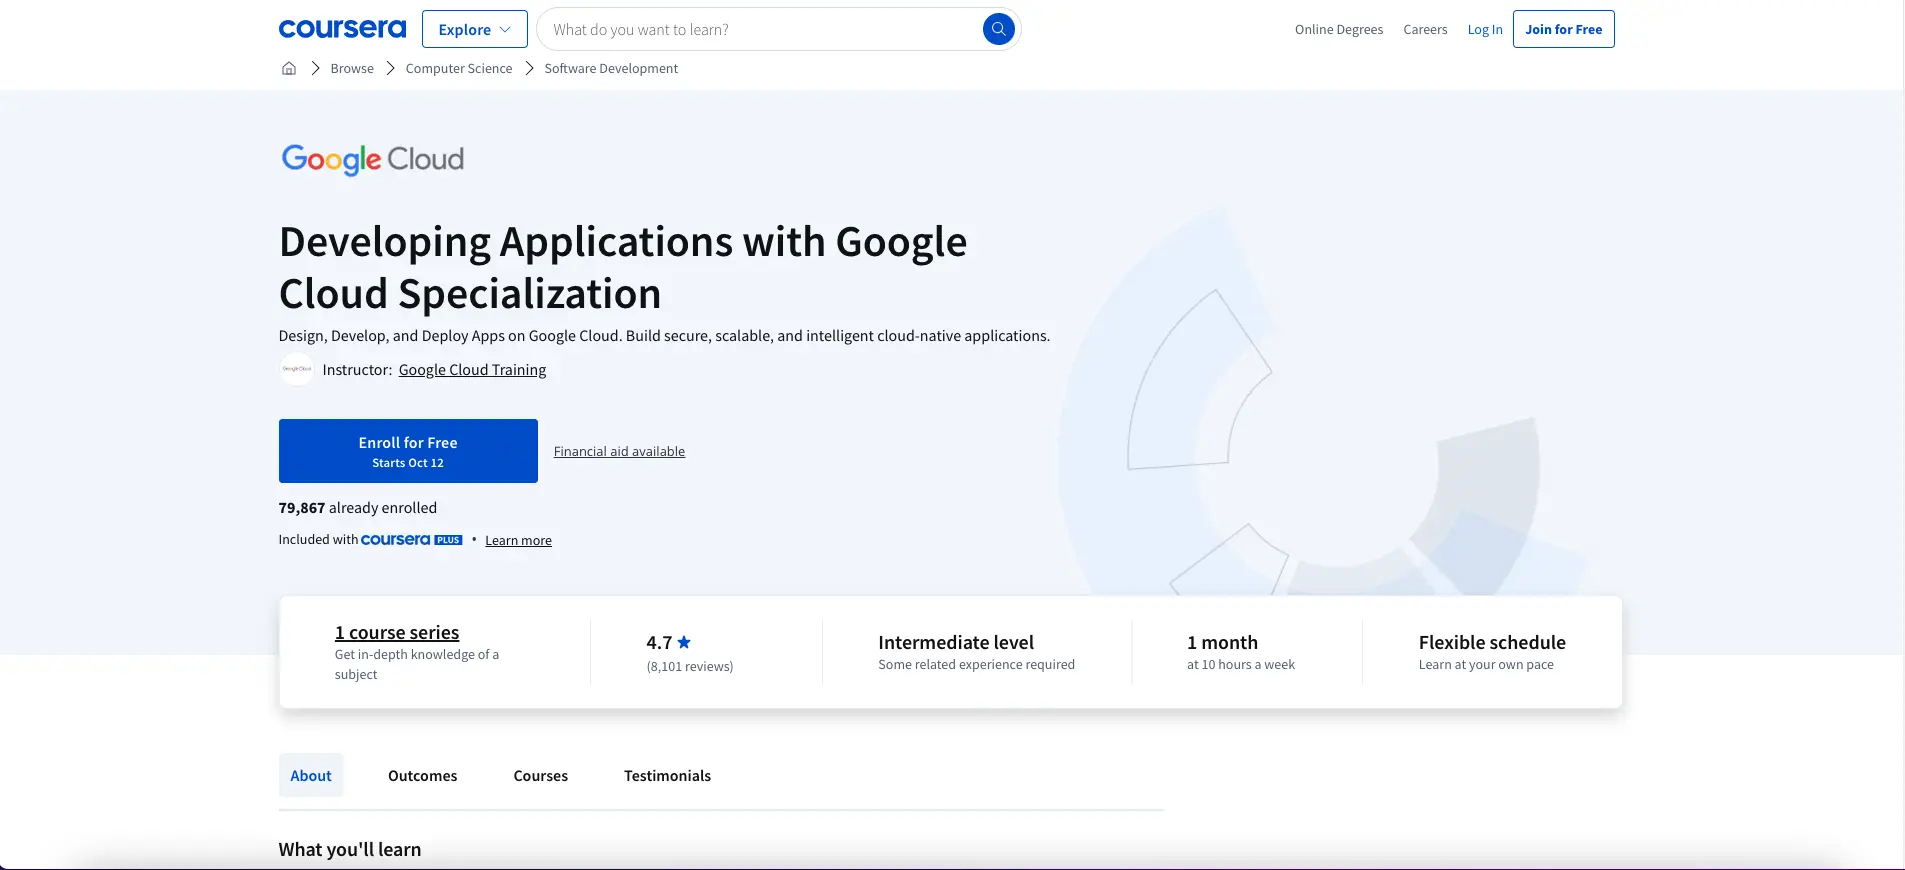
Task: Switch to the Testimonials tab
Action: tap(668, 775)
